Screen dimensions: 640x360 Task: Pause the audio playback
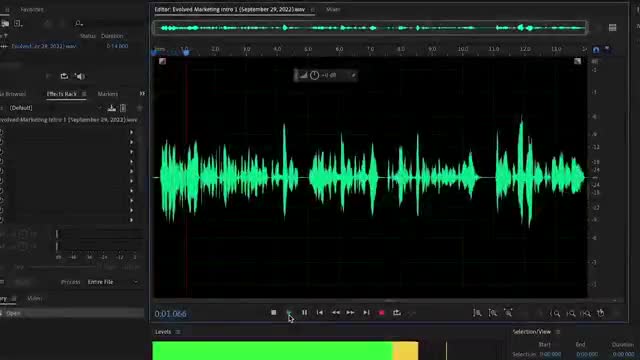click(304, 313)
